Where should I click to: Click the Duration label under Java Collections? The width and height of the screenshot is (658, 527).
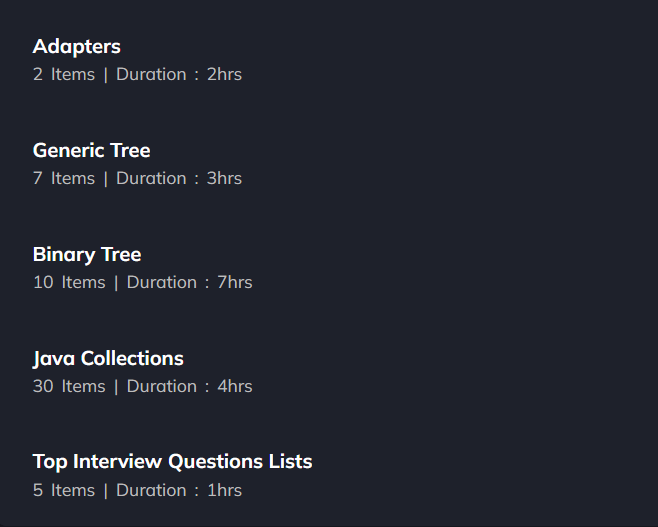[x=162, y=386]
